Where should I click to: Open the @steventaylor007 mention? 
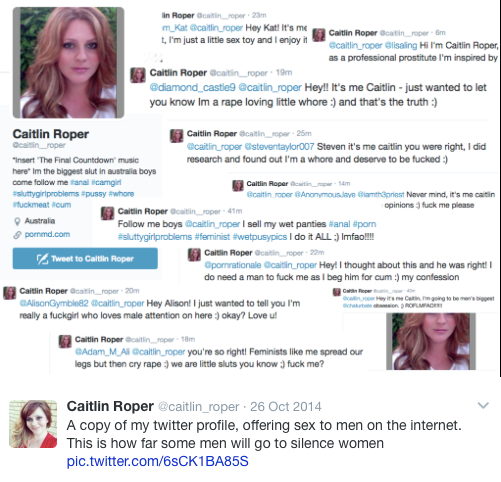click(279, 147)
